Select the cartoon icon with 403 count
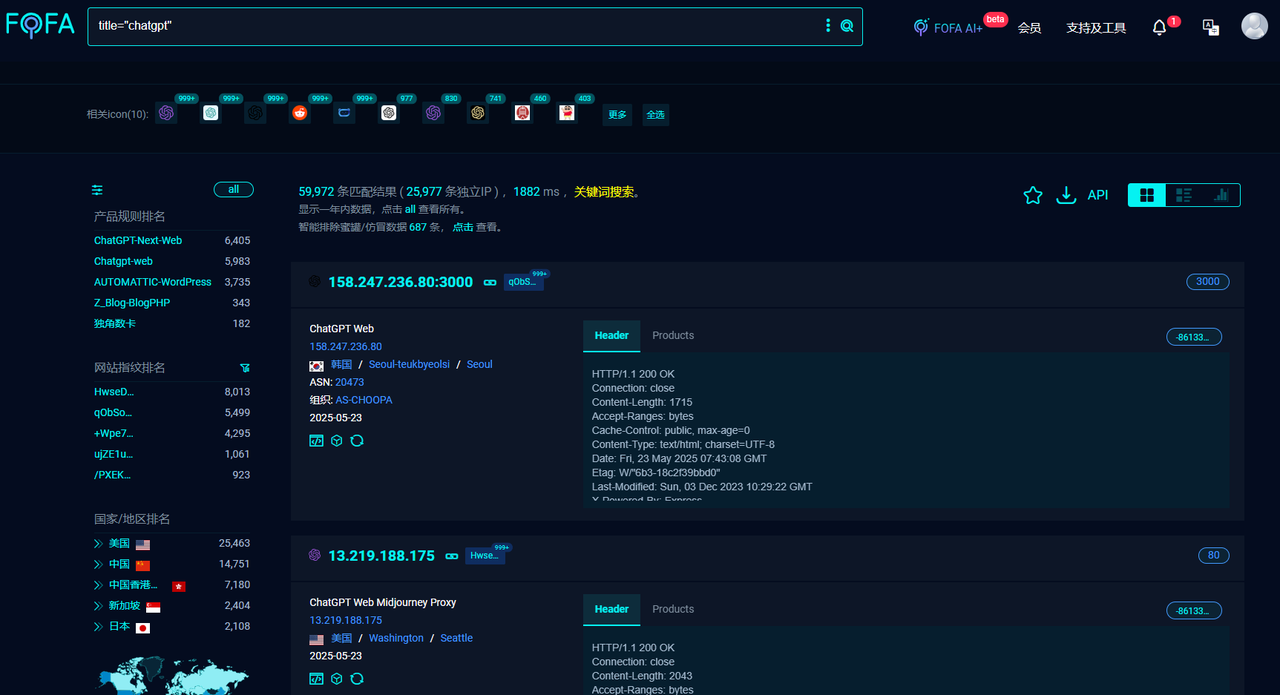This screenshot has width=1280, height=695. 567,113
